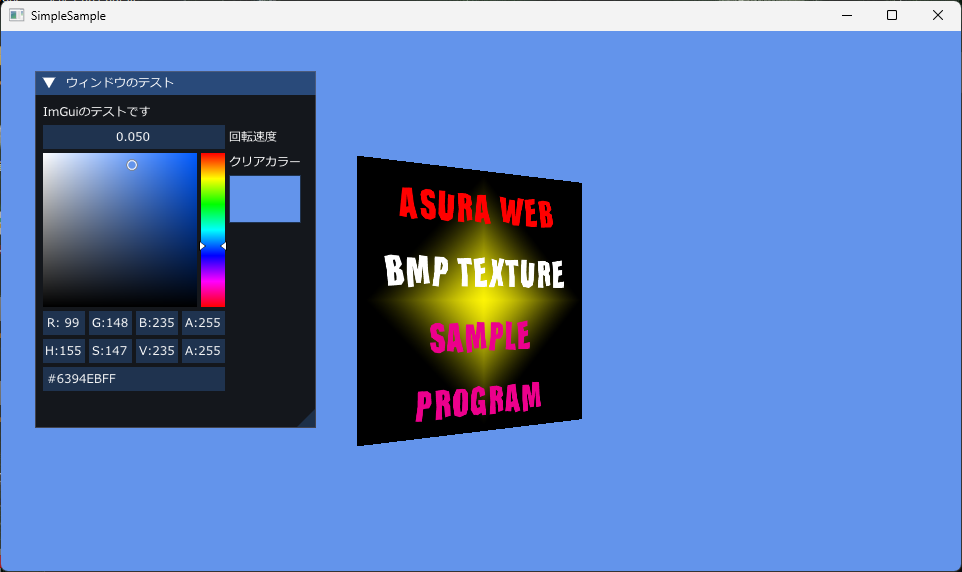Select the G:148 green value field
This screenshot has height=572, width=962.
point(110,323)
